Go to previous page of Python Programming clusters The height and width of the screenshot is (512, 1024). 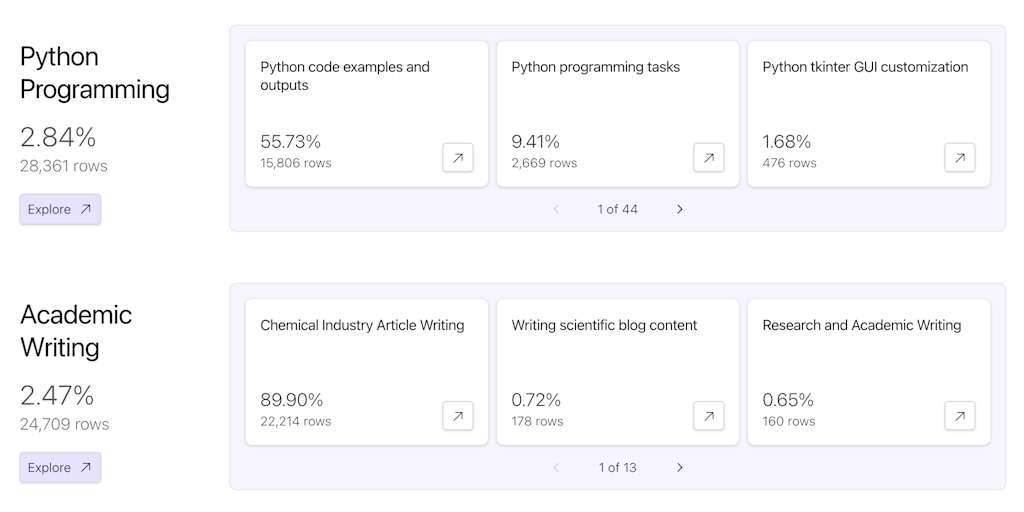tap(557, 209)
